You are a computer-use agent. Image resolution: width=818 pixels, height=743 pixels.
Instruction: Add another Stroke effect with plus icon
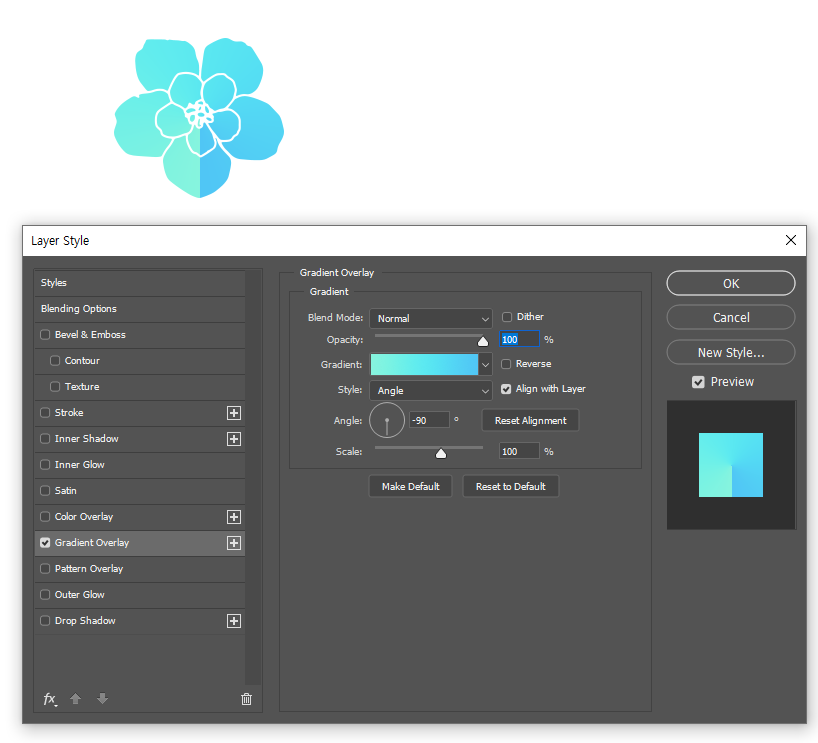pyautogui.click(x=234, y=413)
